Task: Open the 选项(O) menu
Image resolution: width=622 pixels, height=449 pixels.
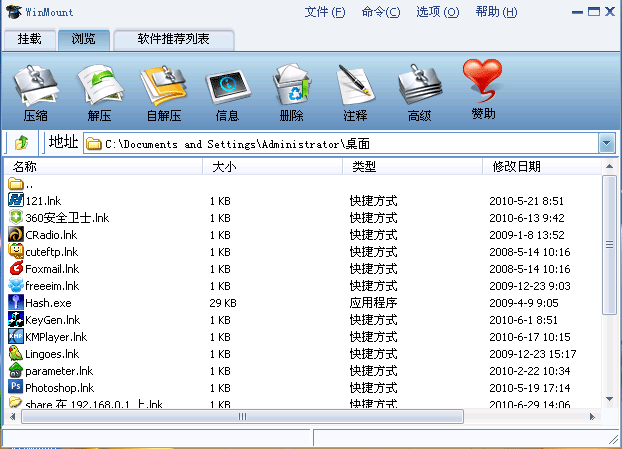Action: pyautogui.click(x=437, y=12)
